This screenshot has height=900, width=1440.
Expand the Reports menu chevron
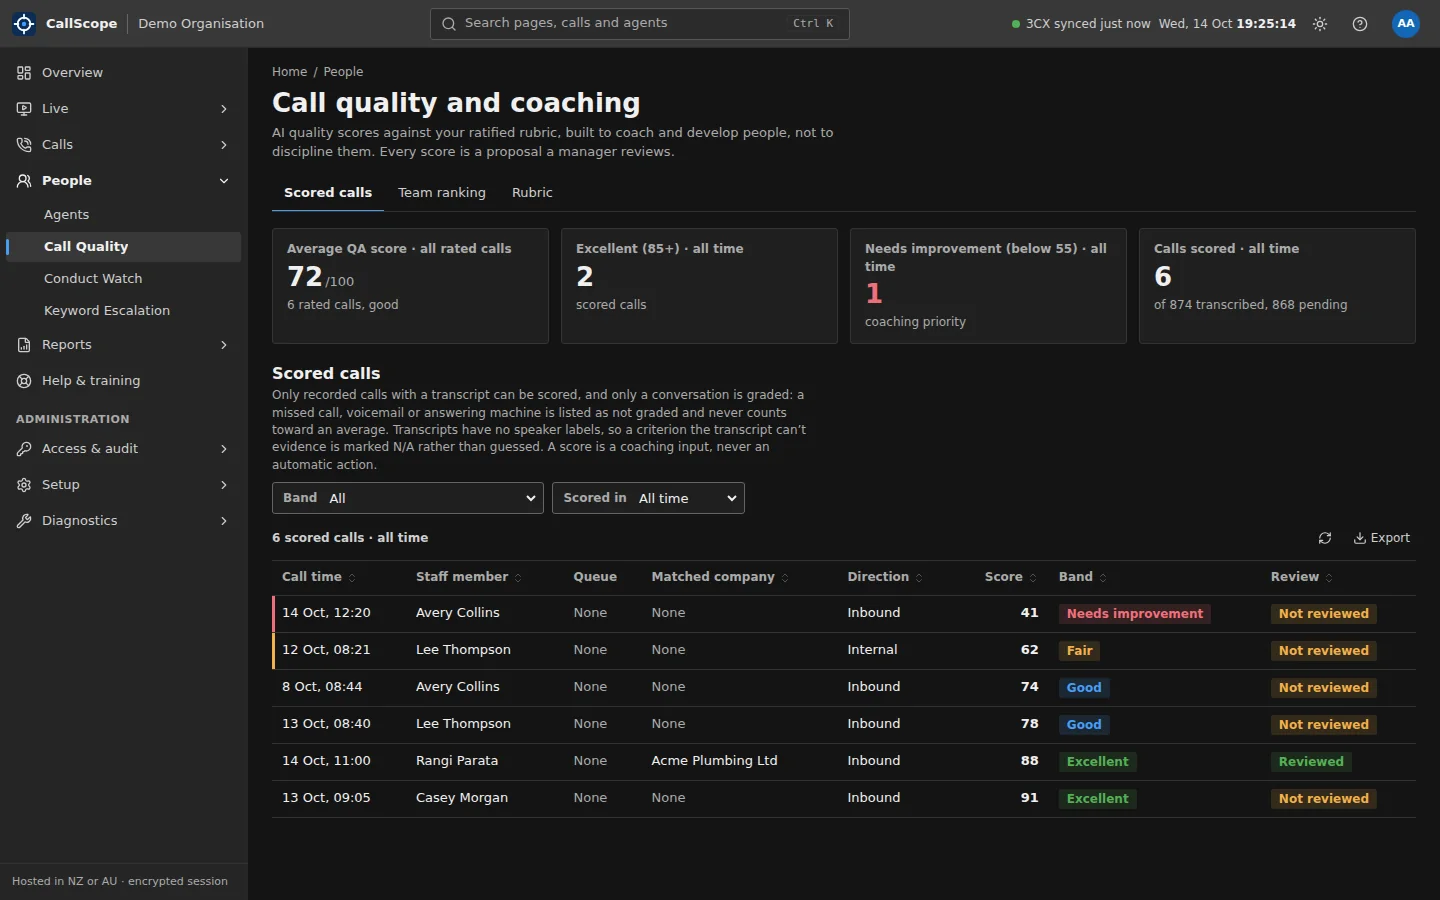[224, 345]
